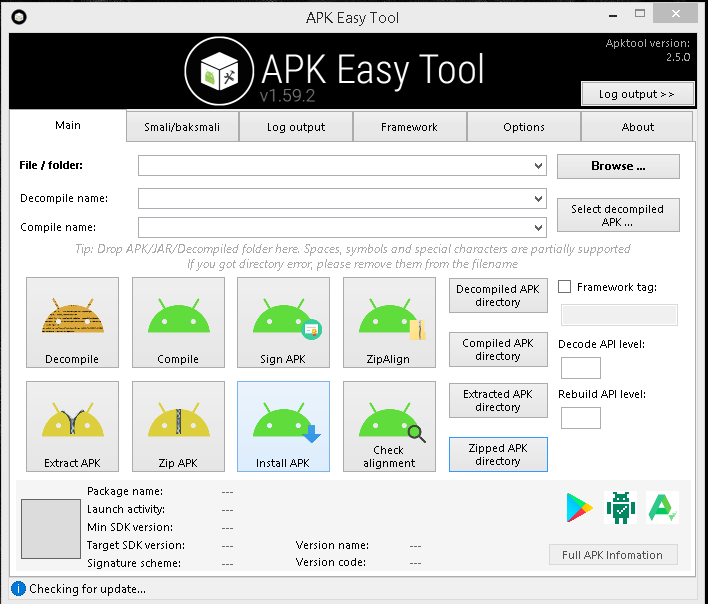Click the Log output >> button
708x604 pixels.
tap(637, 94)
